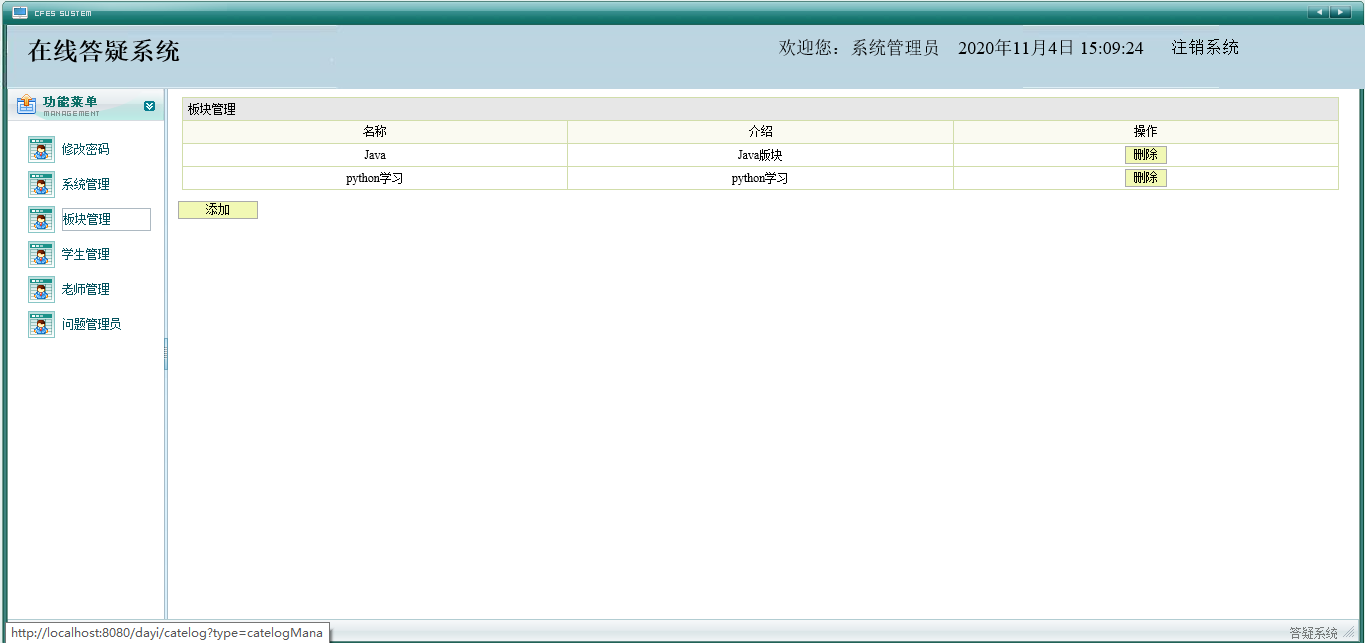1365x643 pixels.
Task: Click the 介绍 column header
Action: 760,132
